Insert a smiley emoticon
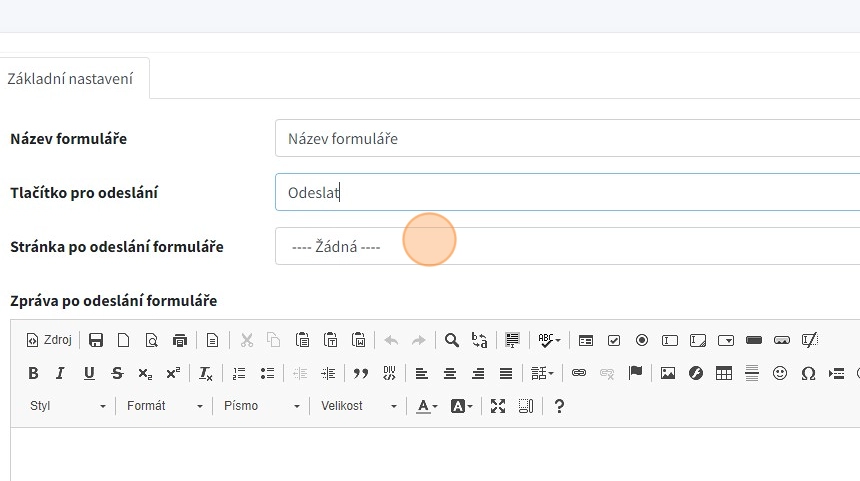860x481 pixels. tap(780, 373)
